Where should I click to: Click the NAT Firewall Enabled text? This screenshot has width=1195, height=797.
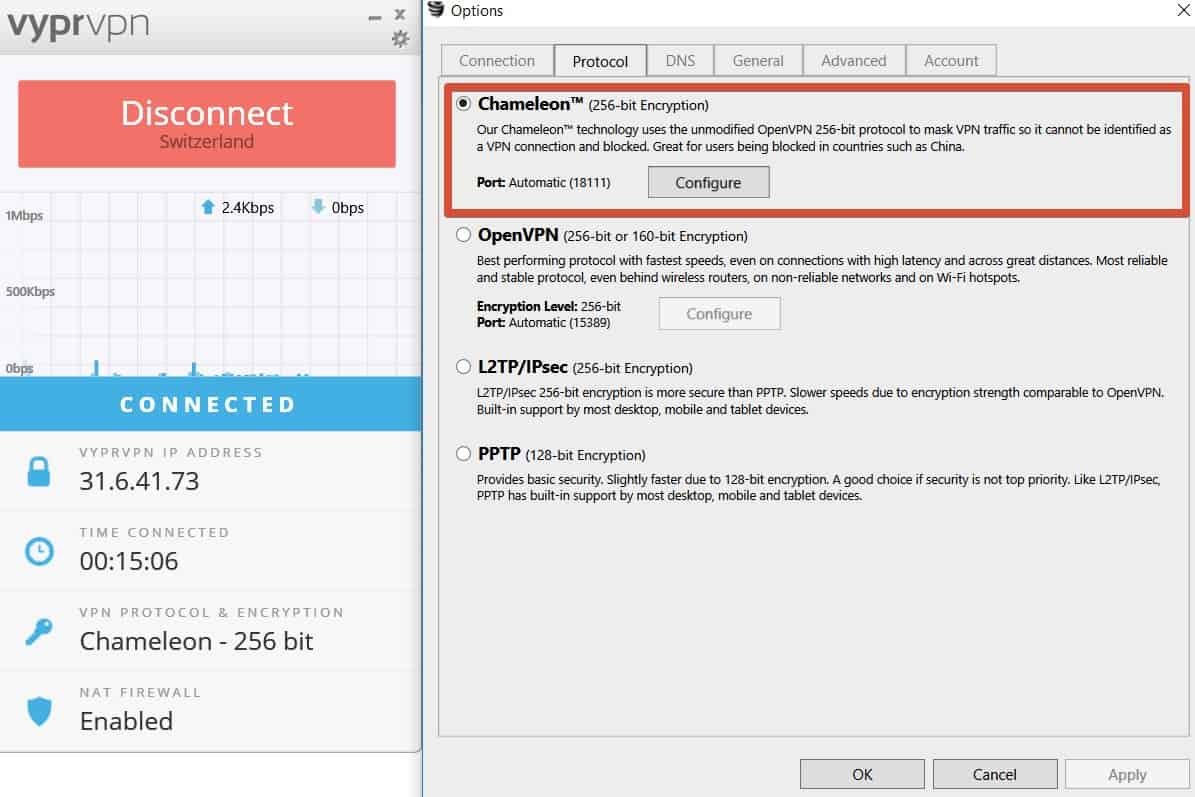(126, 721)
